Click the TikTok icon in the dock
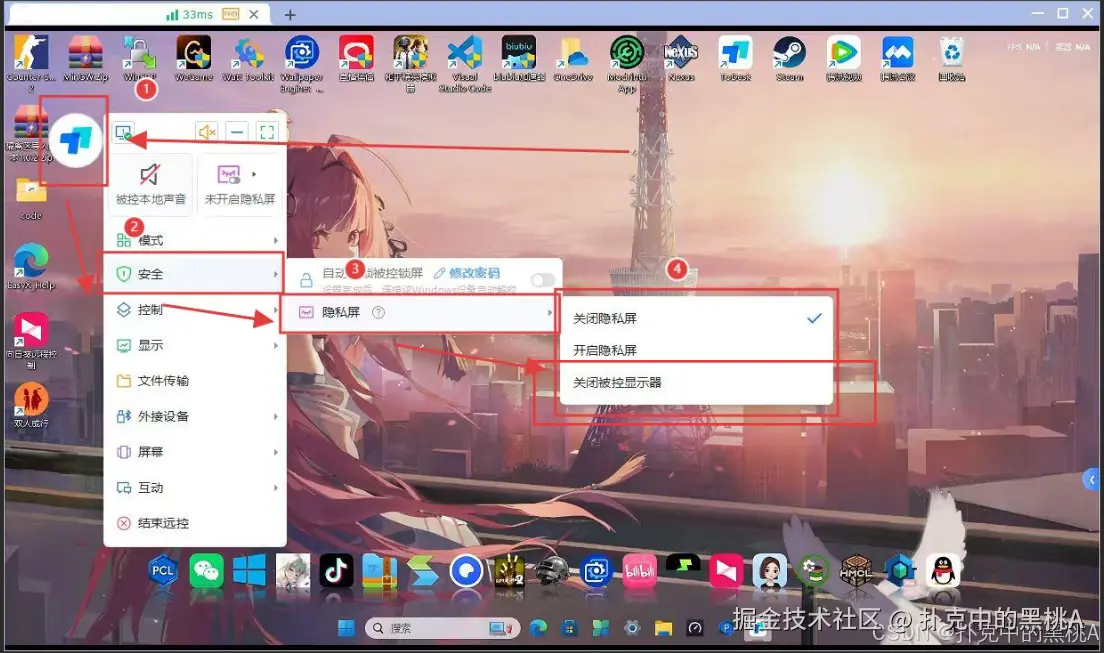The image size is (1104, 653). tap(336, 570)
